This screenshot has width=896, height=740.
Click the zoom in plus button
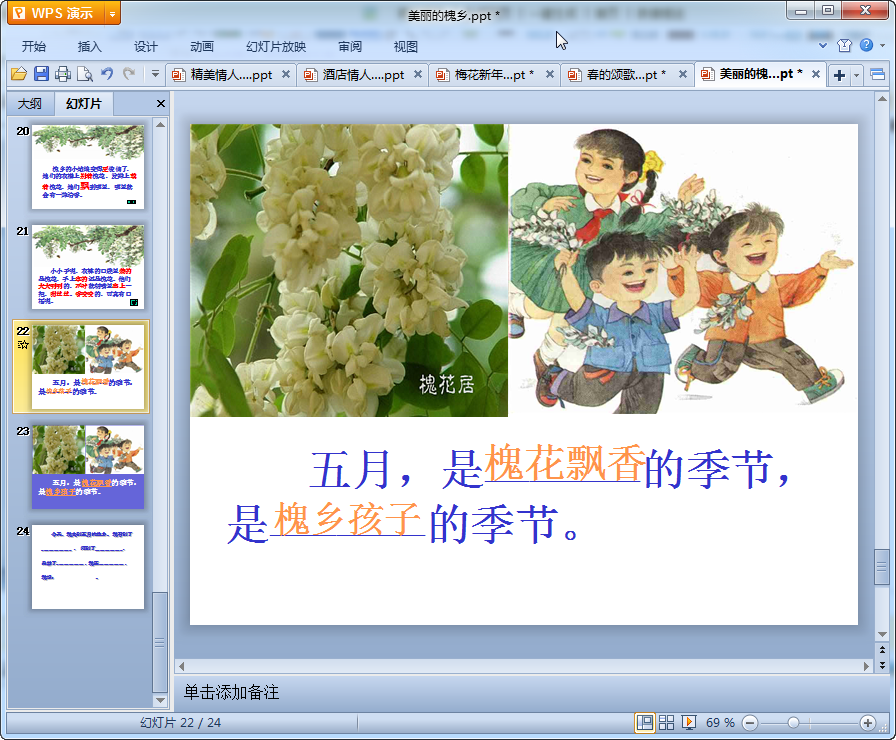[867, 723]
